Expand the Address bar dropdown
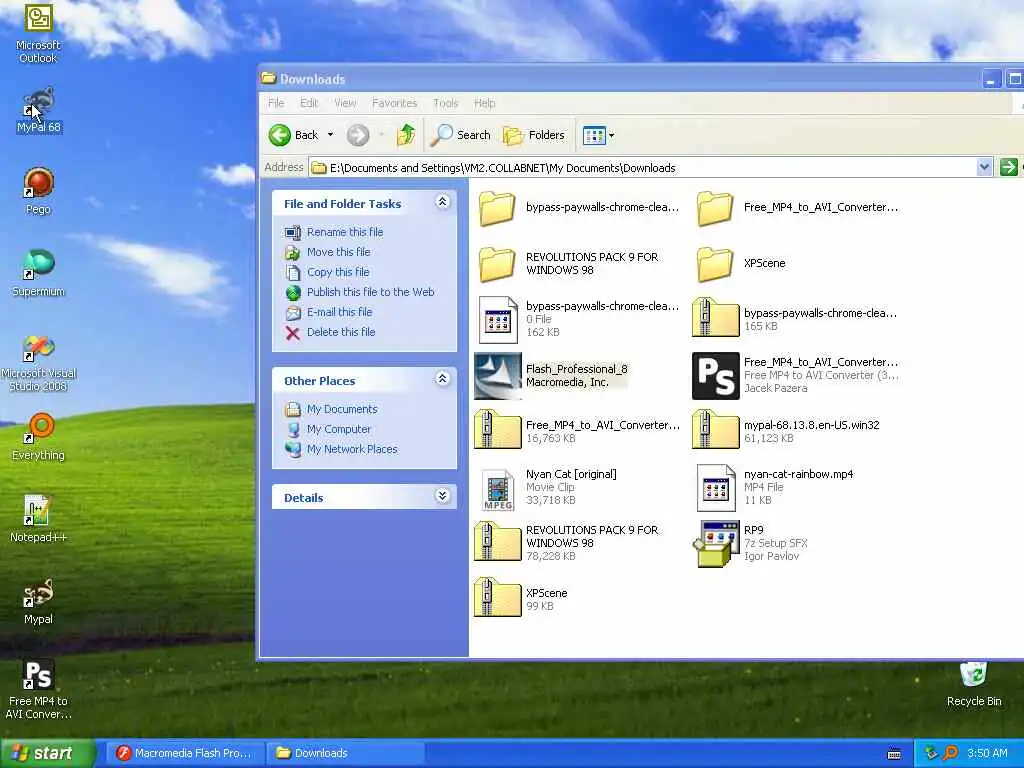The image size is (1024, 768). (x=984, y=168)
